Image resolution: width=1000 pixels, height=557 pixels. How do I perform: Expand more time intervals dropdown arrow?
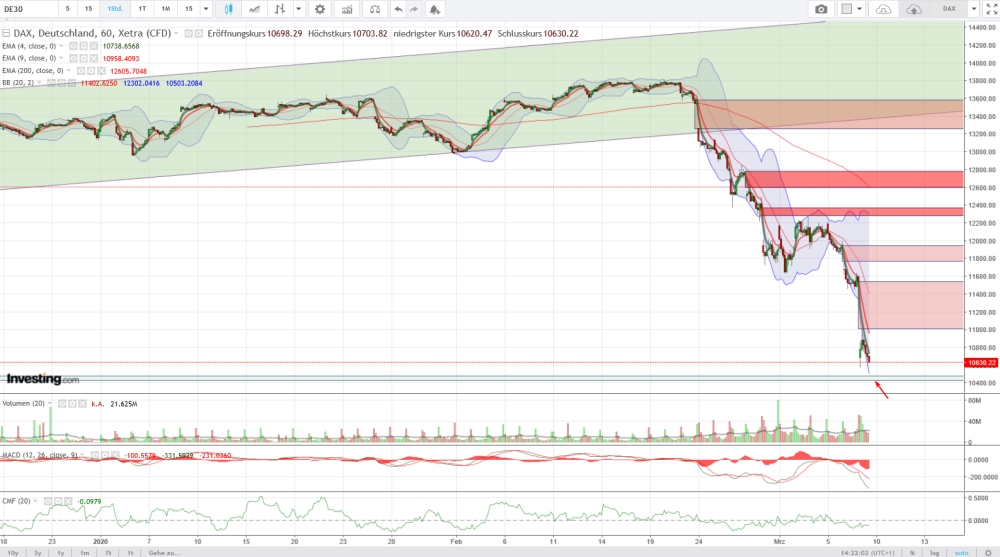point(205,9)
